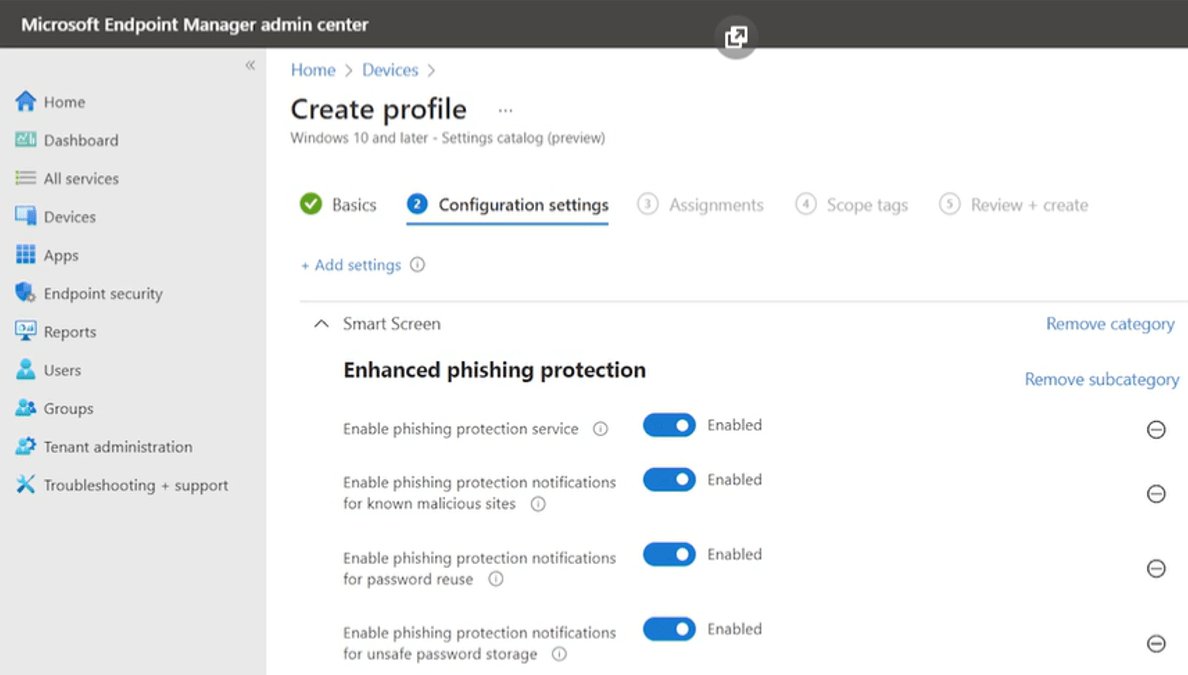Remove the known malicious sites notification setting

tap(1156, 494)
